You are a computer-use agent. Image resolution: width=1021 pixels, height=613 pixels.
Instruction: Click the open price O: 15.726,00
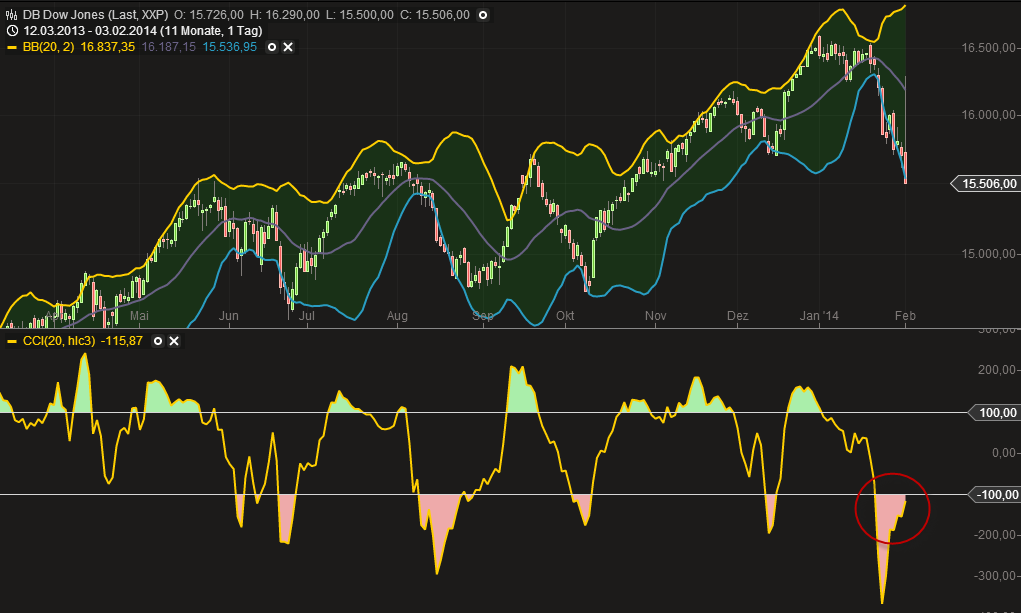[x=209, y=15]
